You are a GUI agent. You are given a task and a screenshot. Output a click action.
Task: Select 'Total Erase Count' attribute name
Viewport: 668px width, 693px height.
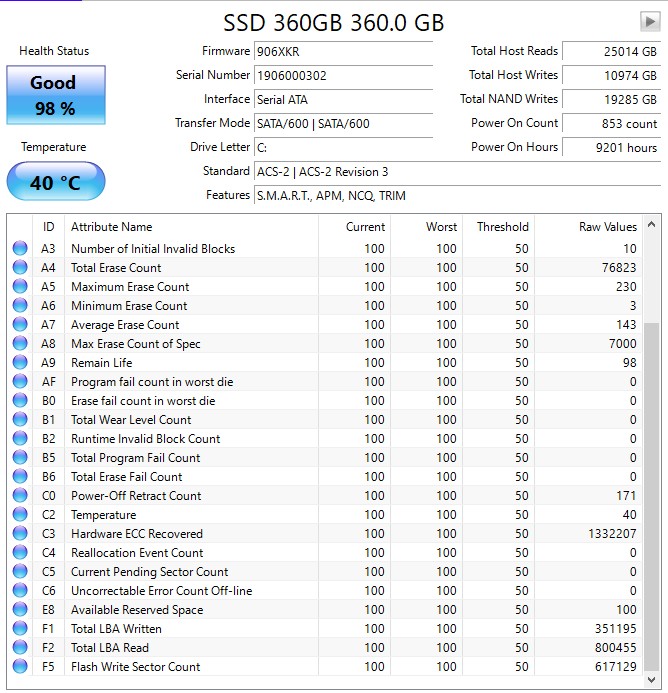pos(116,268)
